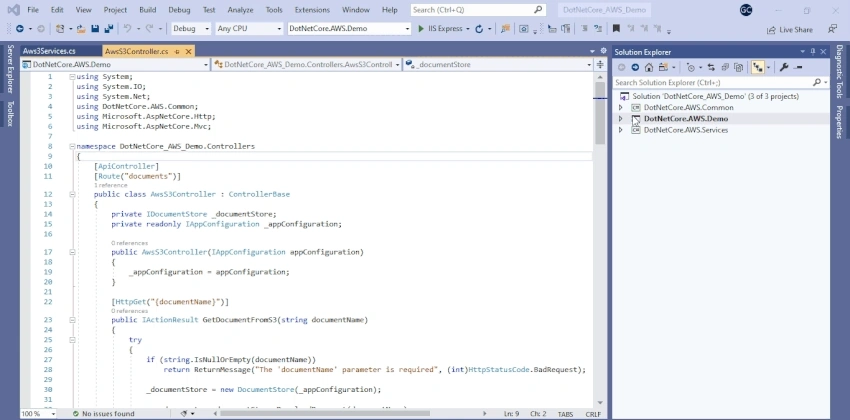The height and width of the screenshot is (420, 850).
Task: Open the _documentStore member dropdown
Action: pos(498,64)
